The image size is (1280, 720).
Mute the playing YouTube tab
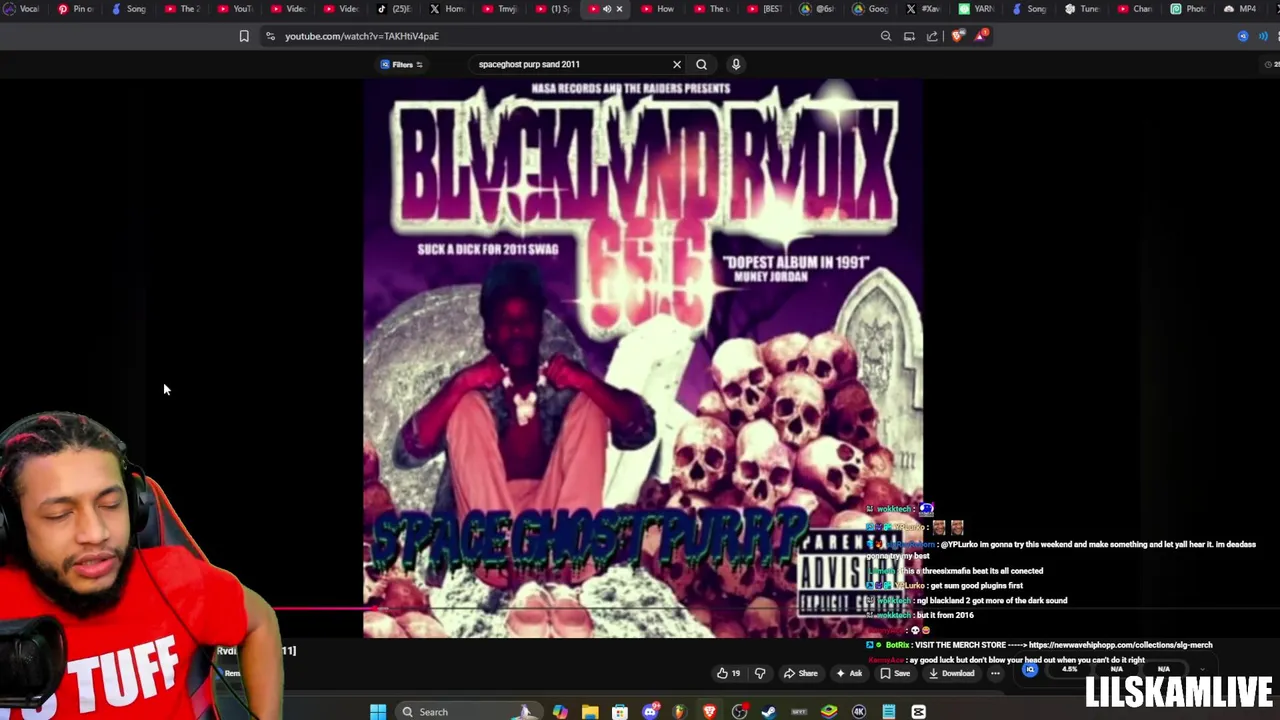pos(606,9)
